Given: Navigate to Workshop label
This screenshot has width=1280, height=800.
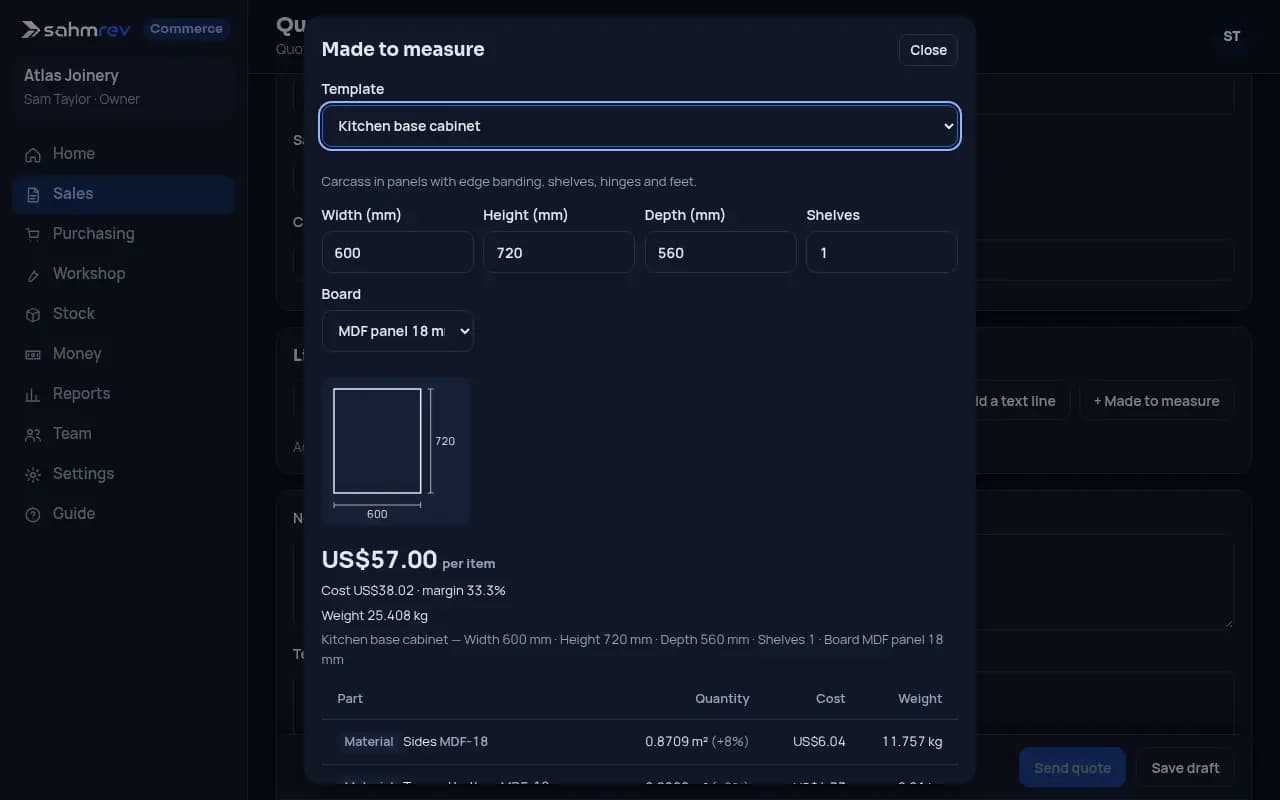Looking at the screenshot, I should [89, 274].
